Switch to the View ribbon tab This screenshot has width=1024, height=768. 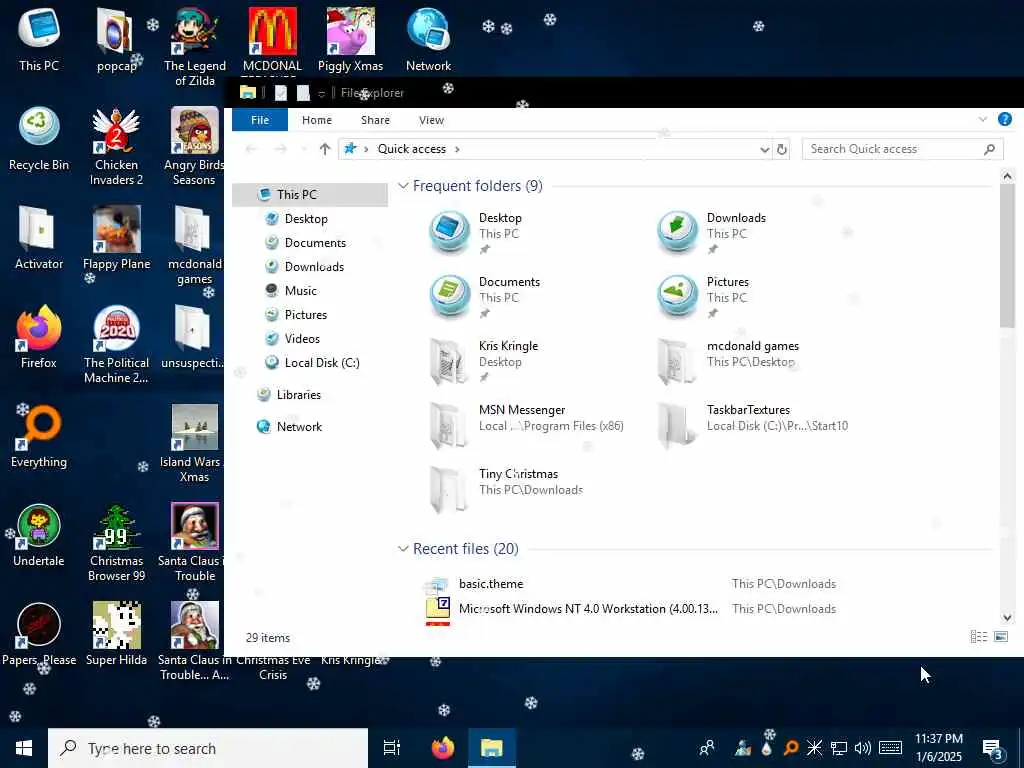431,120
